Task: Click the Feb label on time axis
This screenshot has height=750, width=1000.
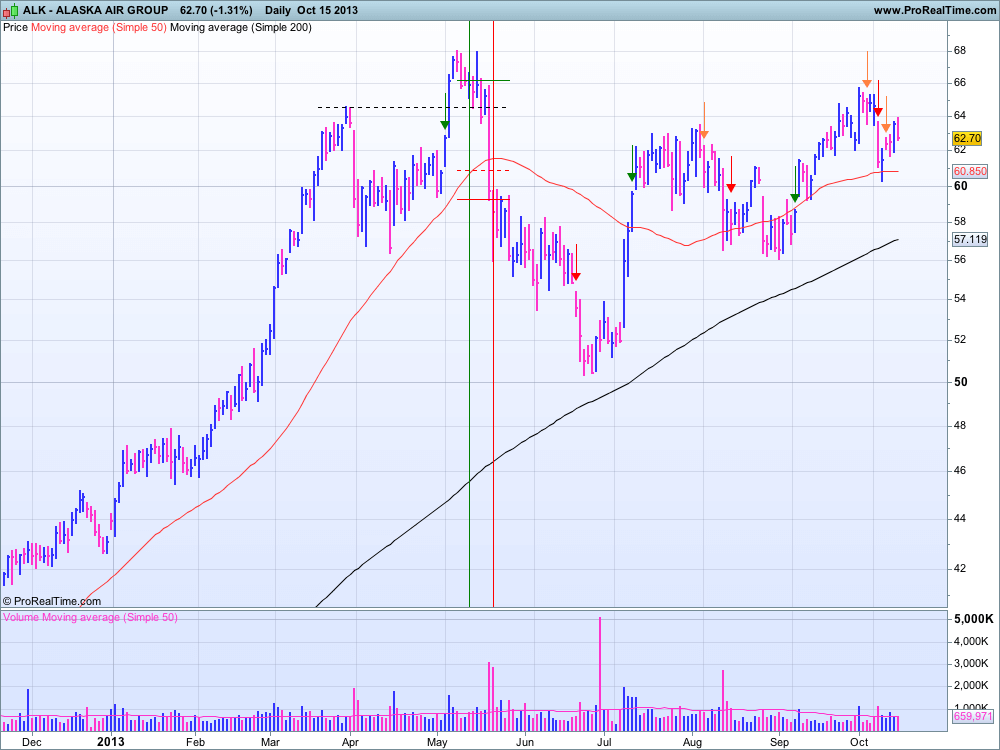Action: [195, 742]
